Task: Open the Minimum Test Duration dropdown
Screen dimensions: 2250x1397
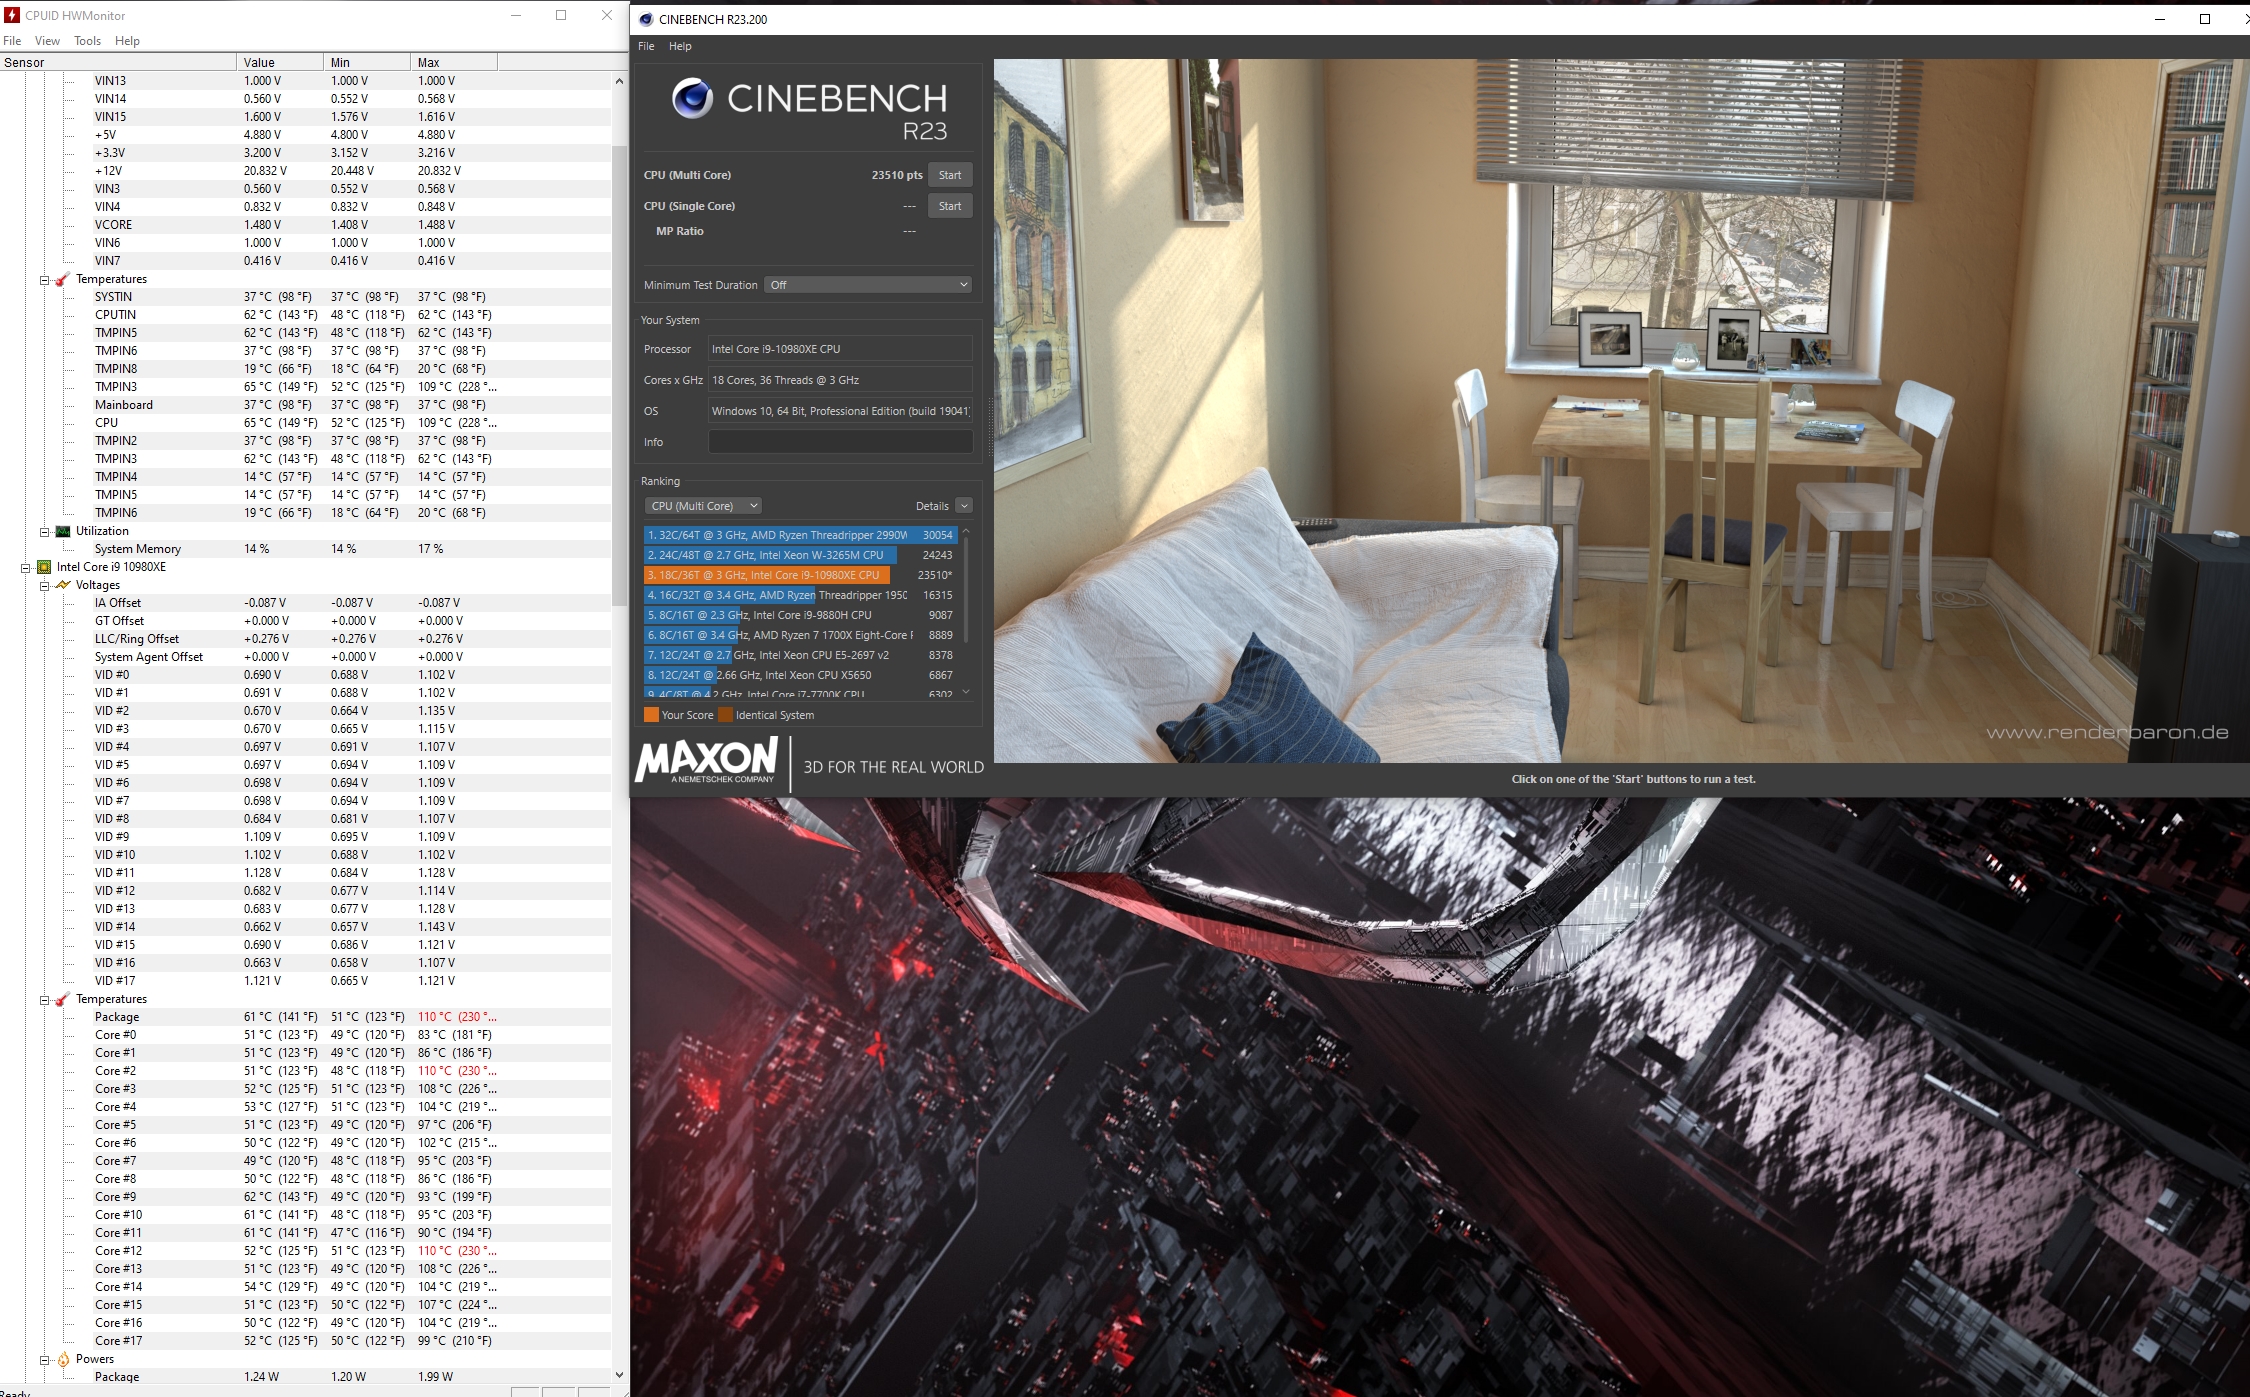Action: (868, 285)
